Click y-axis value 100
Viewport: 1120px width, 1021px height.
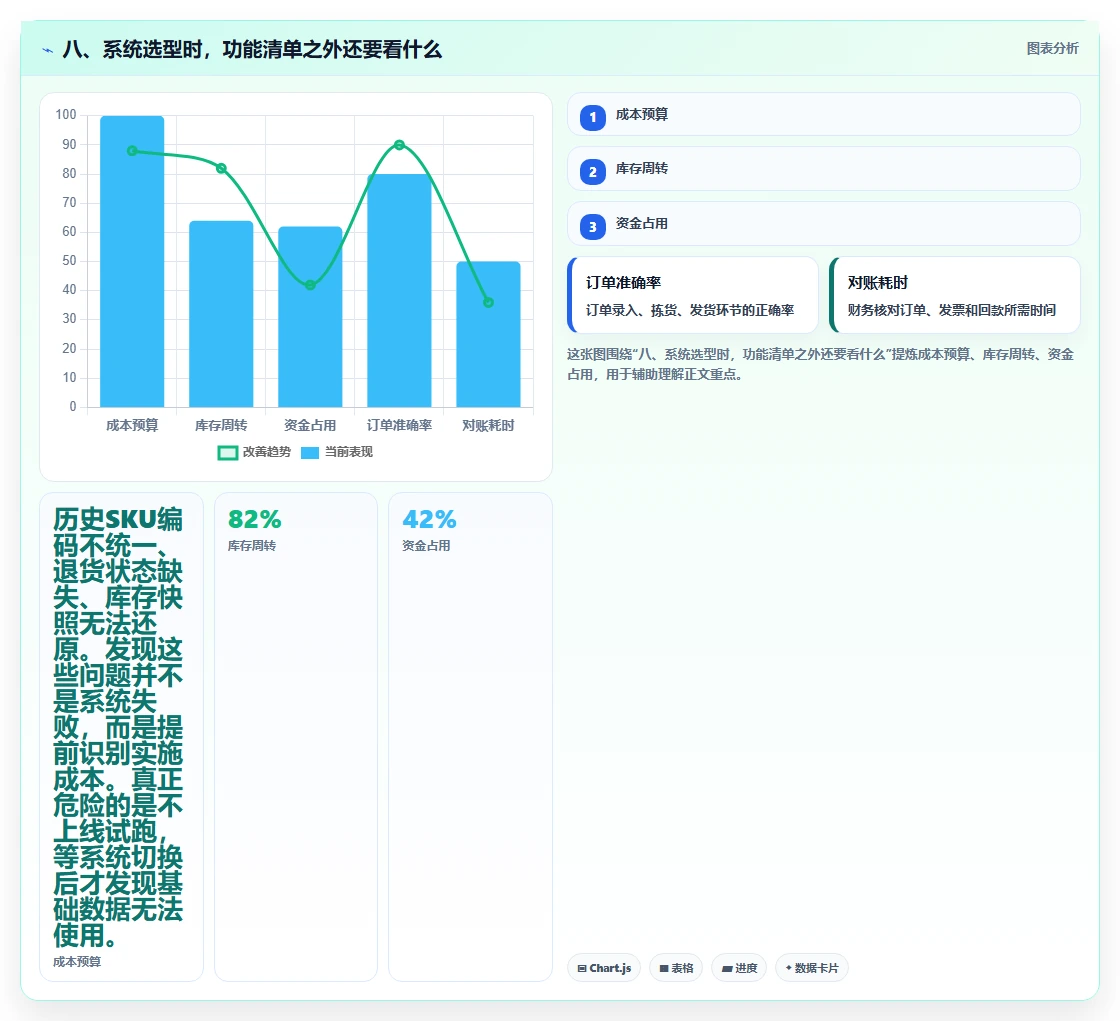[x=66, y=114]
